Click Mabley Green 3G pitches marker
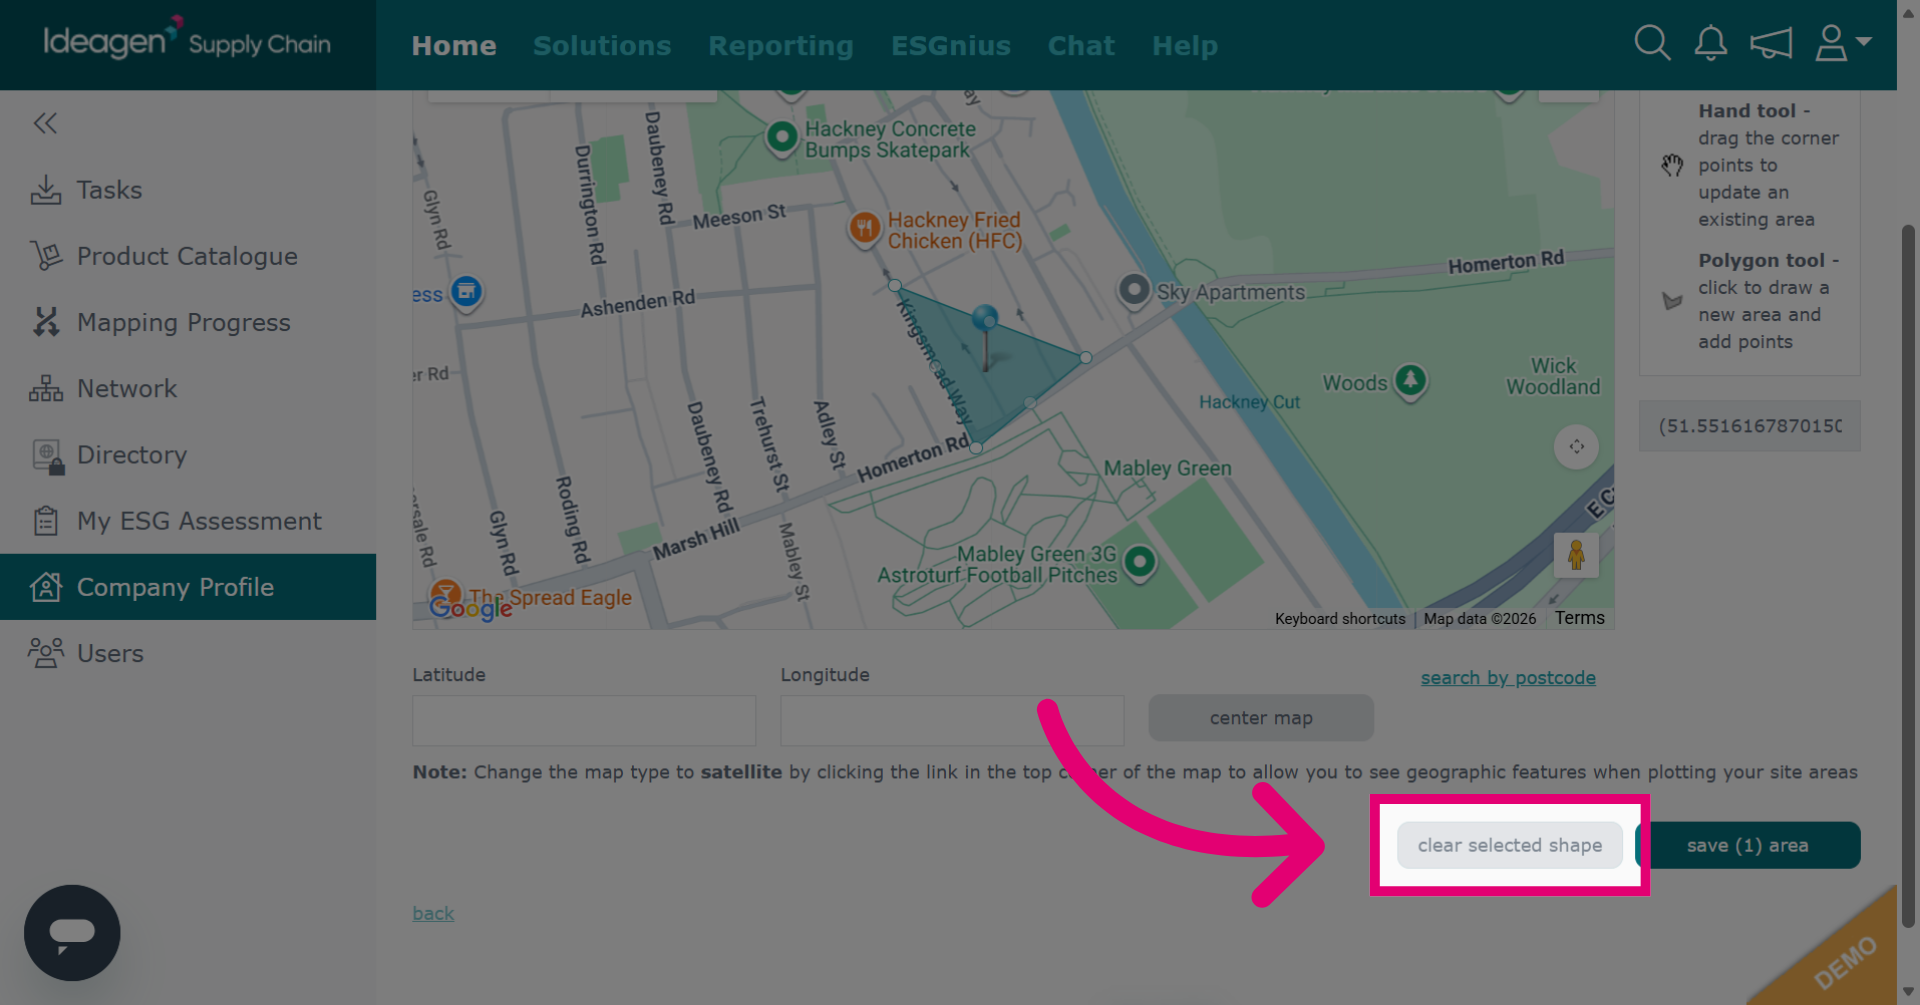Image resolution: width=1920 pixels, height=1005 pixels. click(1139, 562)
